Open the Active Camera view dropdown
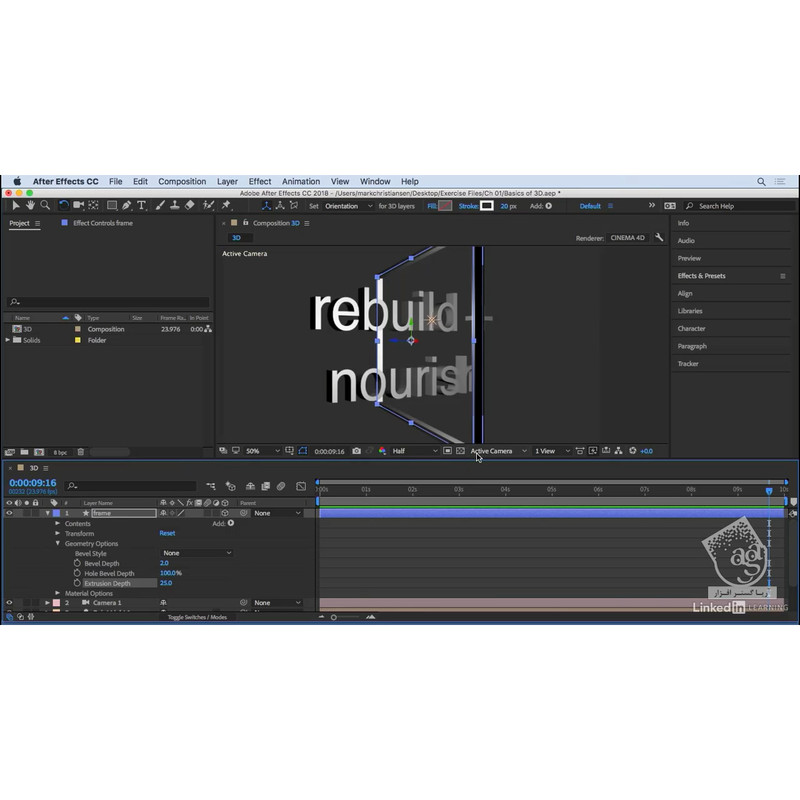Screen dimensions: 800x800 coord(496,451)
